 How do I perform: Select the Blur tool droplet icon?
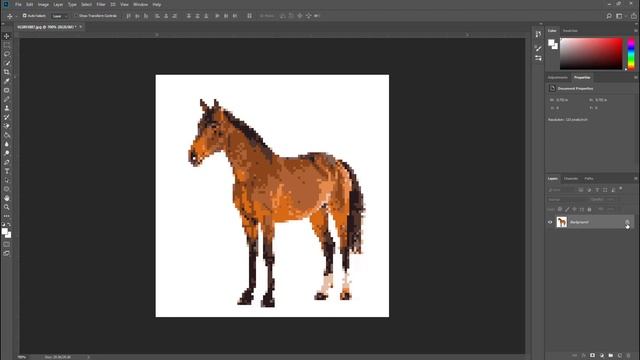[7, 144]
